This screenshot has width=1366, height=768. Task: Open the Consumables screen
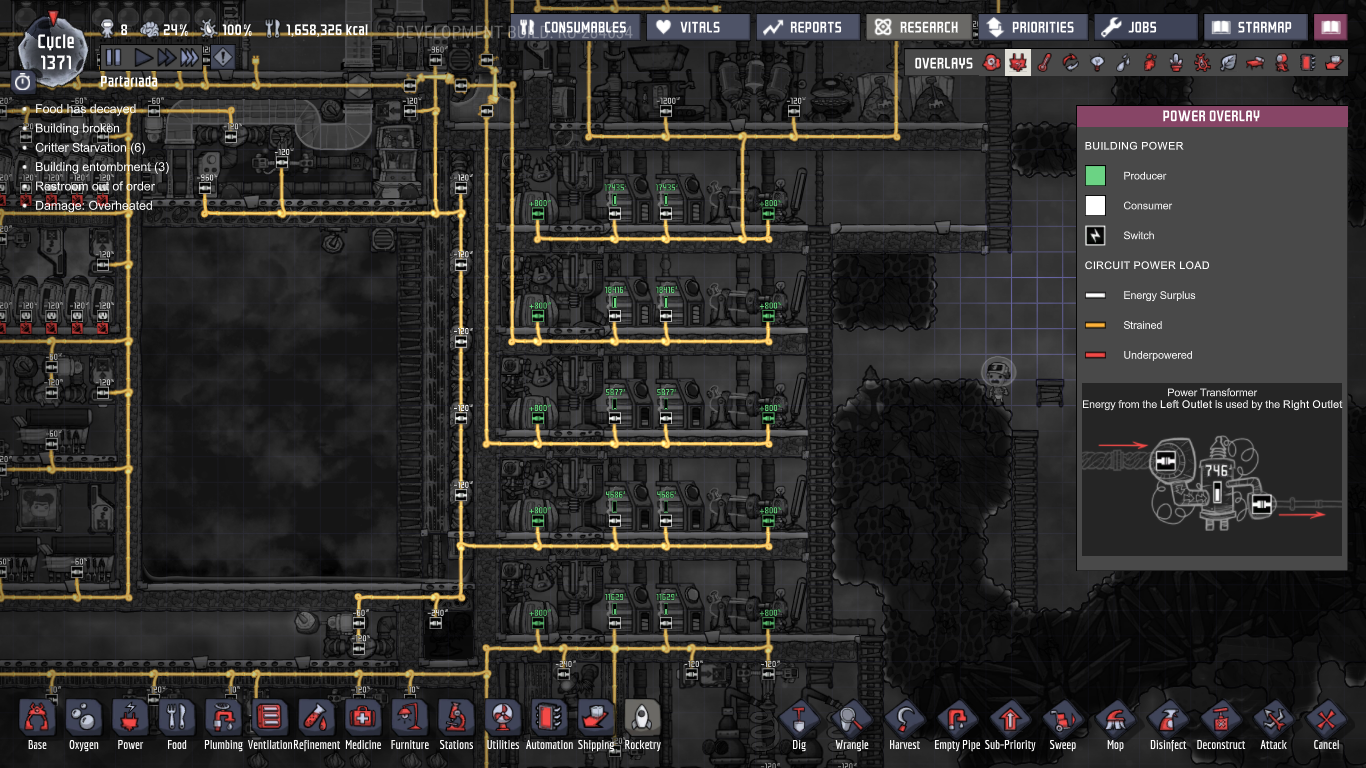point(575,27)
